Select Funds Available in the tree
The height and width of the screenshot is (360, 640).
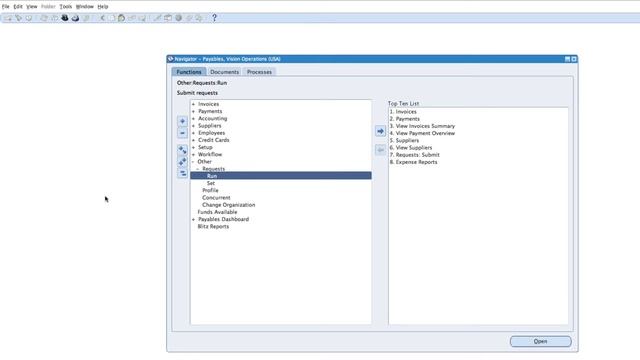(217, 212)
